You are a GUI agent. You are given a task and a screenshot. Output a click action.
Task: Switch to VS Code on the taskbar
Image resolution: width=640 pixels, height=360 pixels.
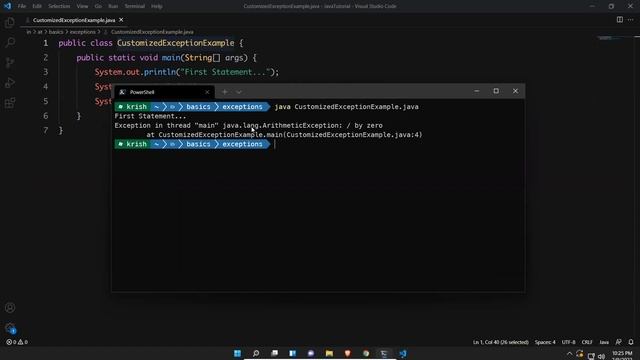[x=403, y=353]
